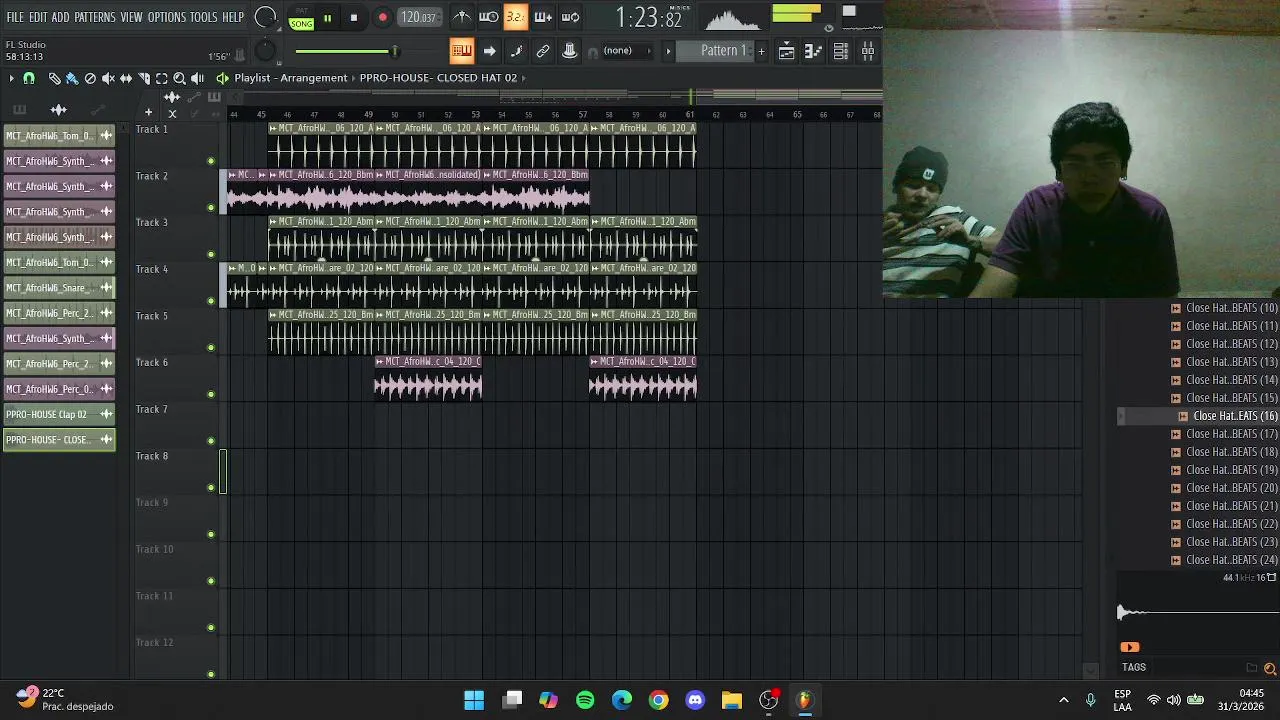Toggle loop recording icon
The width and height of the screenshot is (1280, 720).
[x=570, y=17]
